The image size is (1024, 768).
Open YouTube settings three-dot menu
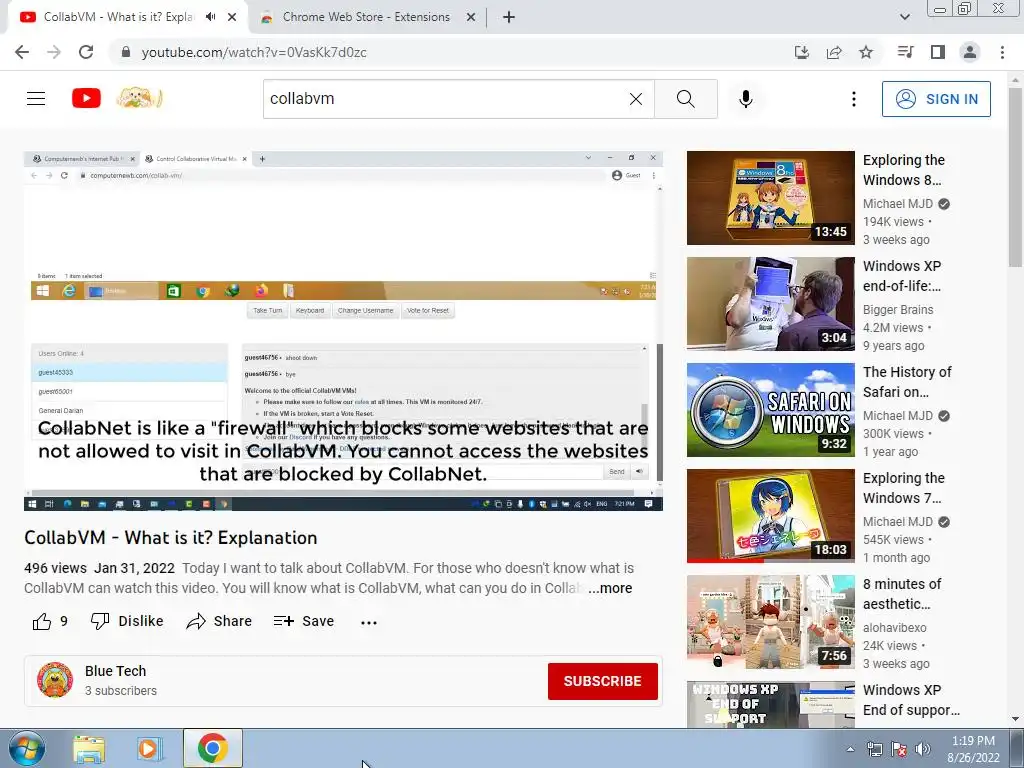[x=854, y=99]
